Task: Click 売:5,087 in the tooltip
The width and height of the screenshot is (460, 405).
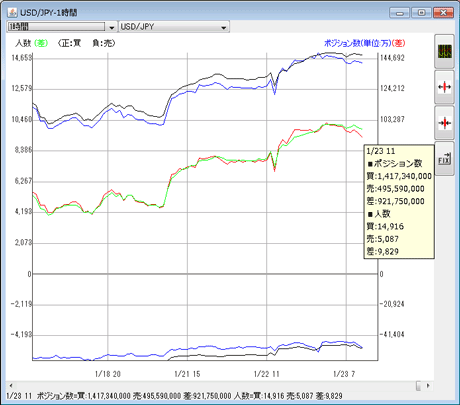Action: pyautogui.click(x=383, y=239)
